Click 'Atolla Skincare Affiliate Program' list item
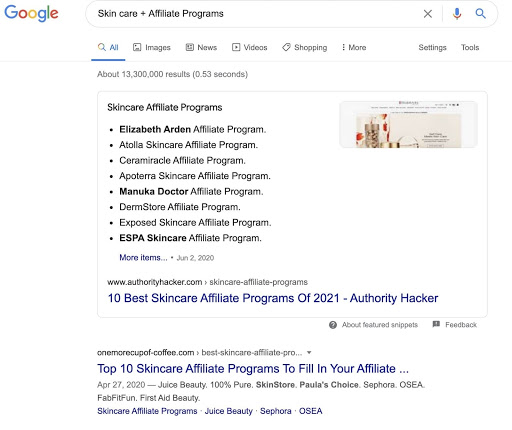 click(x=188, y=145)
